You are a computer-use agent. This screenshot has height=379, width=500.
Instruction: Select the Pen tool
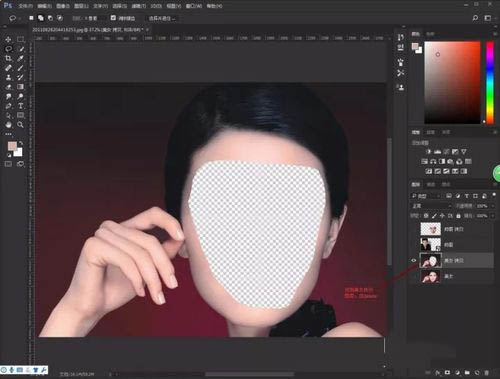(x=8, y=106)
